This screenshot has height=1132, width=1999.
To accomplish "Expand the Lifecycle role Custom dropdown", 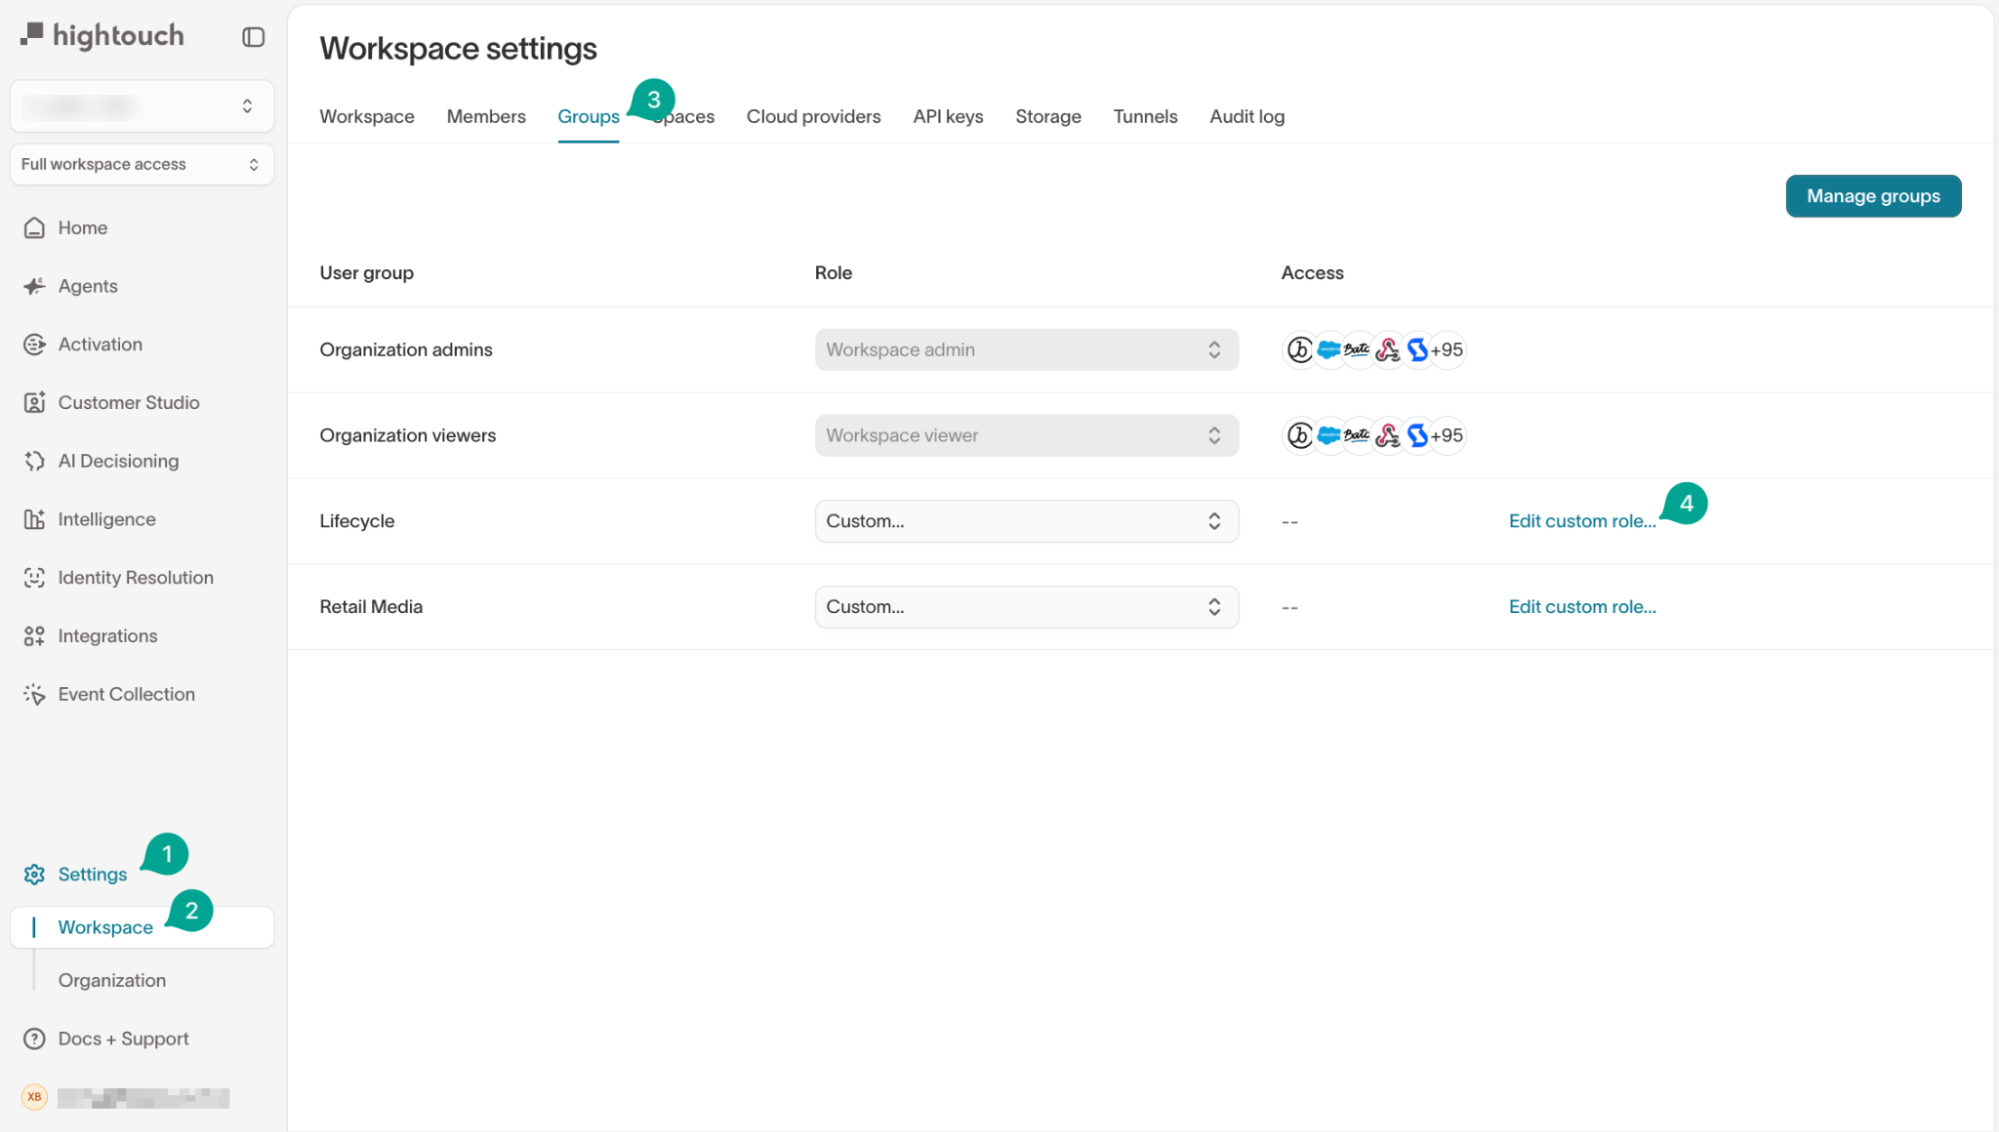I will (1026, 521).
